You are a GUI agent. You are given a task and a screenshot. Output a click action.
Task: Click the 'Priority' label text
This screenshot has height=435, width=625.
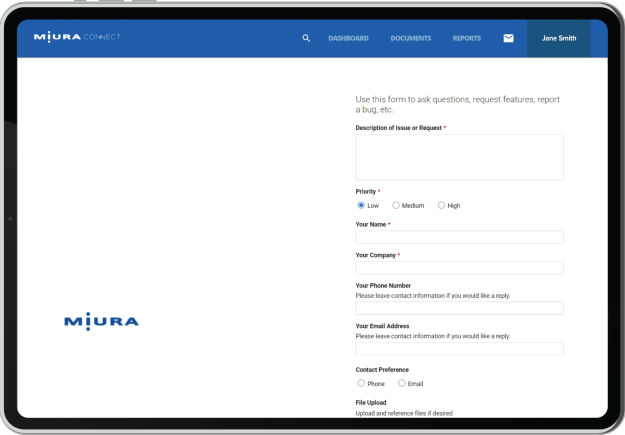point(366,191)
